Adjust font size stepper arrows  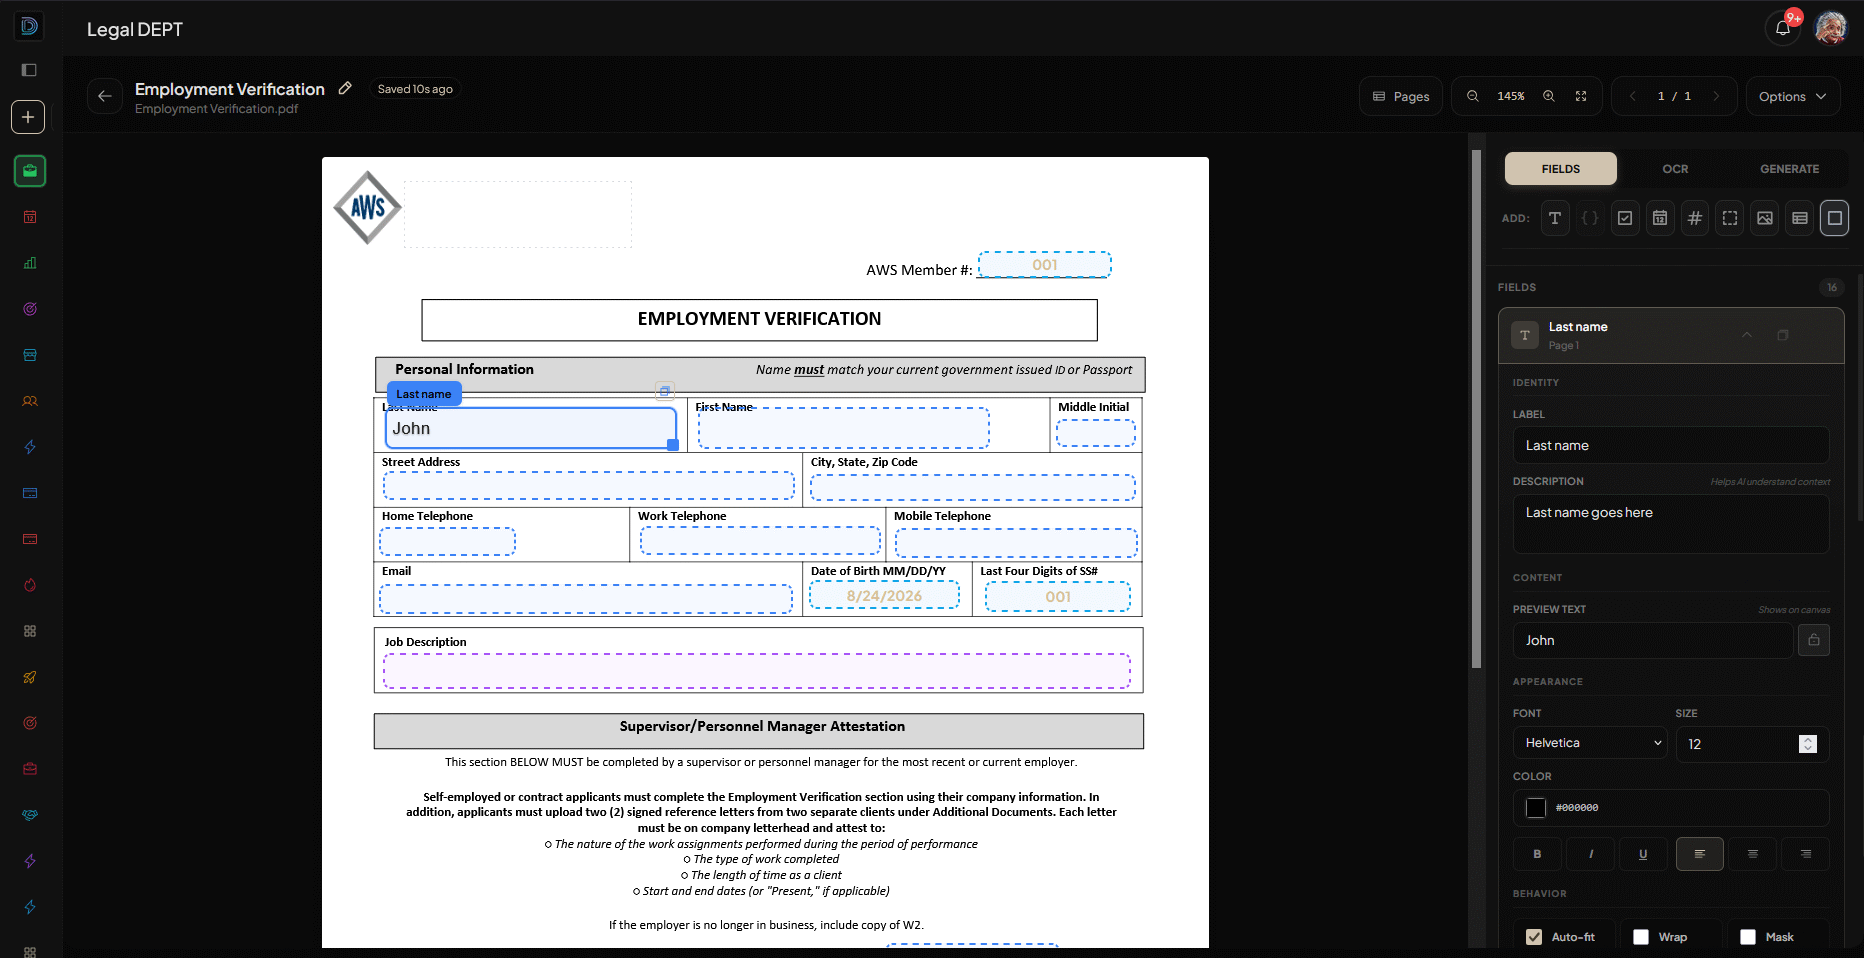tap(1808, 744)
